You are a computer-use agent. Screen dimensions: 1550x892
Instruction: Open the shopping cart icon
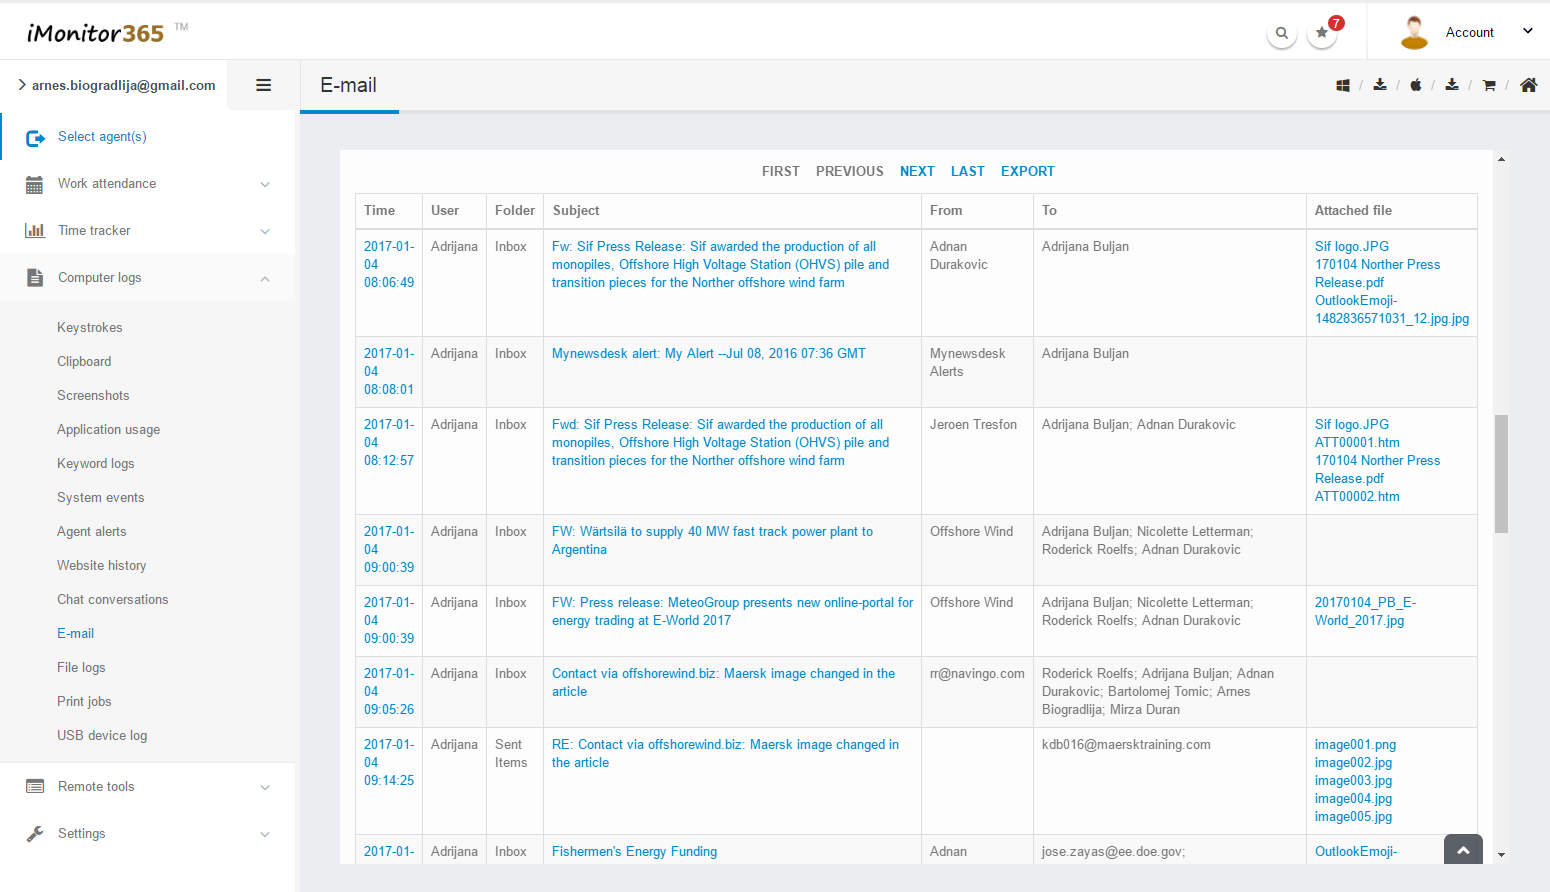(x=1489, y=86)
